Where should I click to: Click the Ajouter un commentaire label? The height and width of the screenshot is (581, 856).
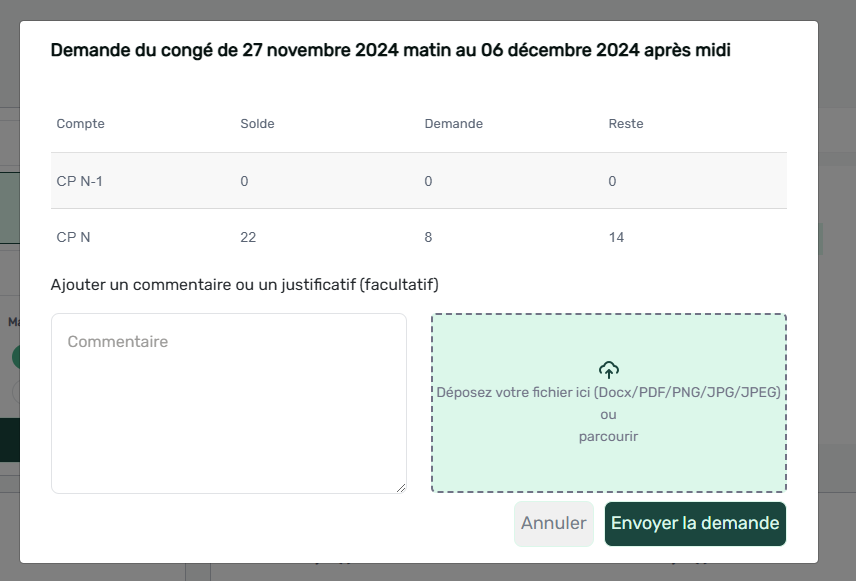[245, 285]
